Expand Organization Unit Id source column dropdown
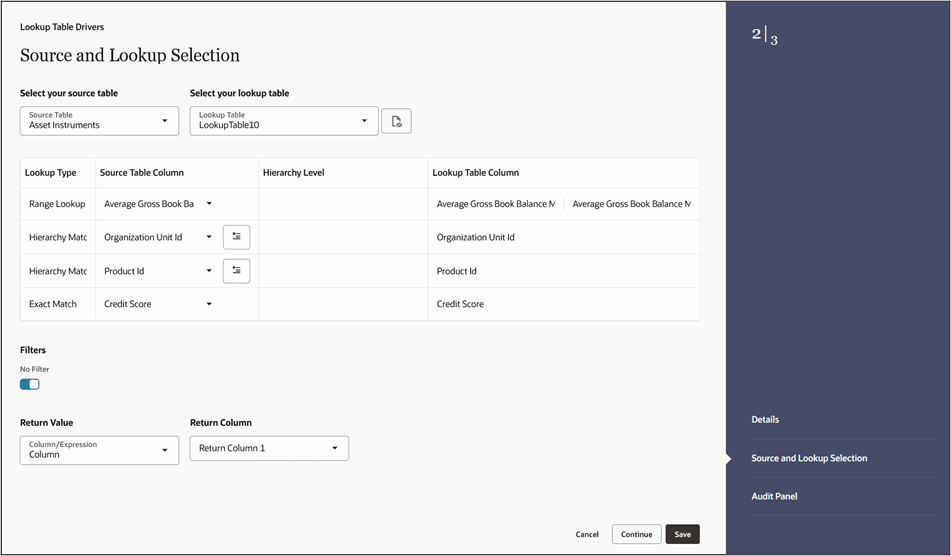951x556 pixels. [209, 237]
